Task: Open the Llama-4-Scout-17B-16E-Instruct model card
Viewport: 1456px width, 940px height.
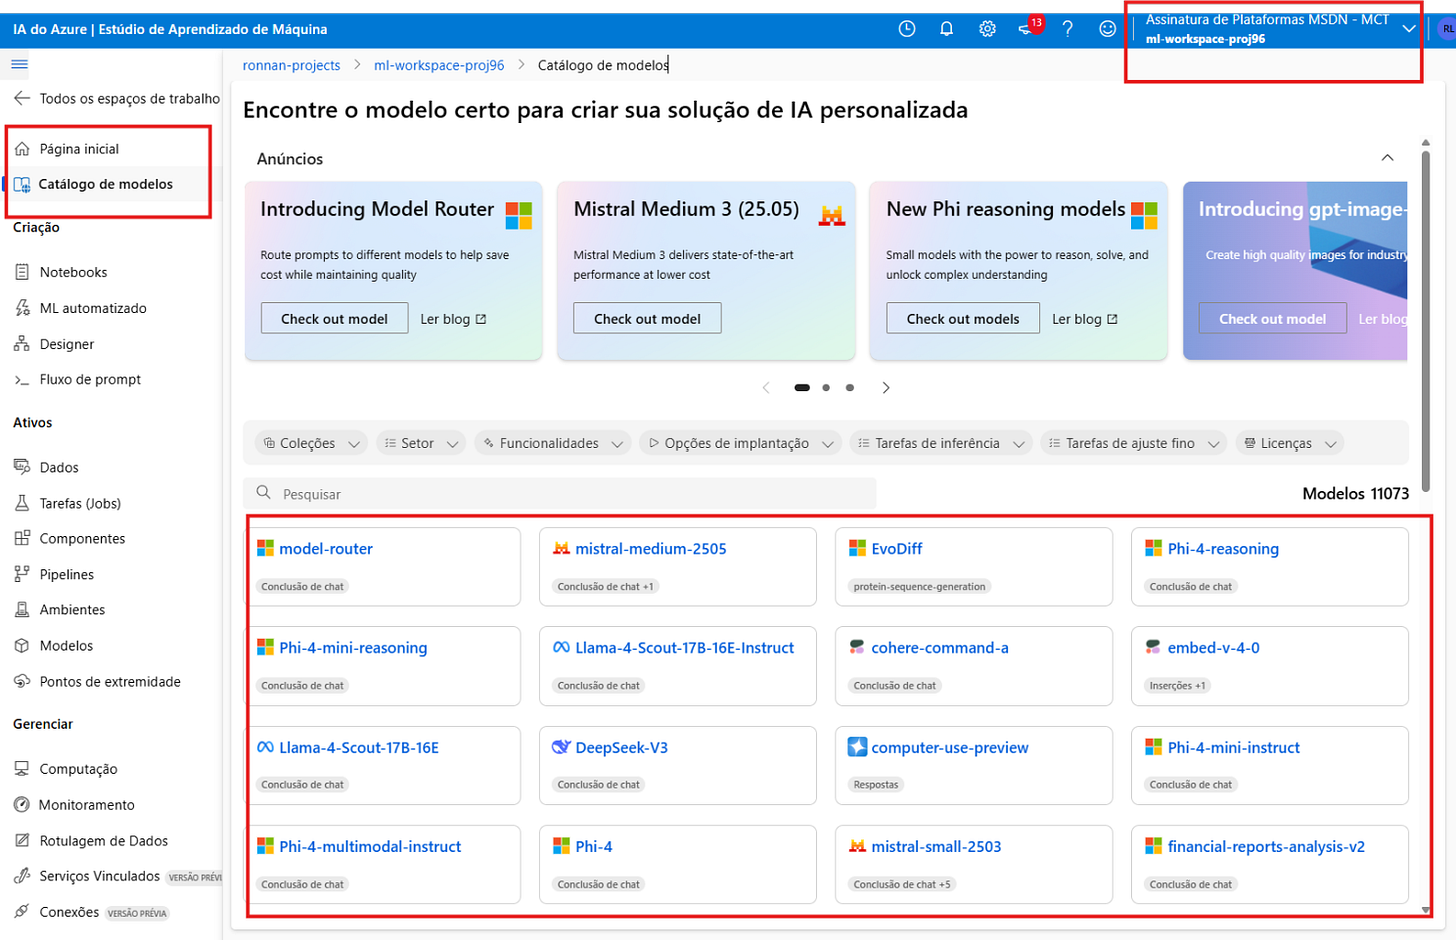Action: point(676,666)
